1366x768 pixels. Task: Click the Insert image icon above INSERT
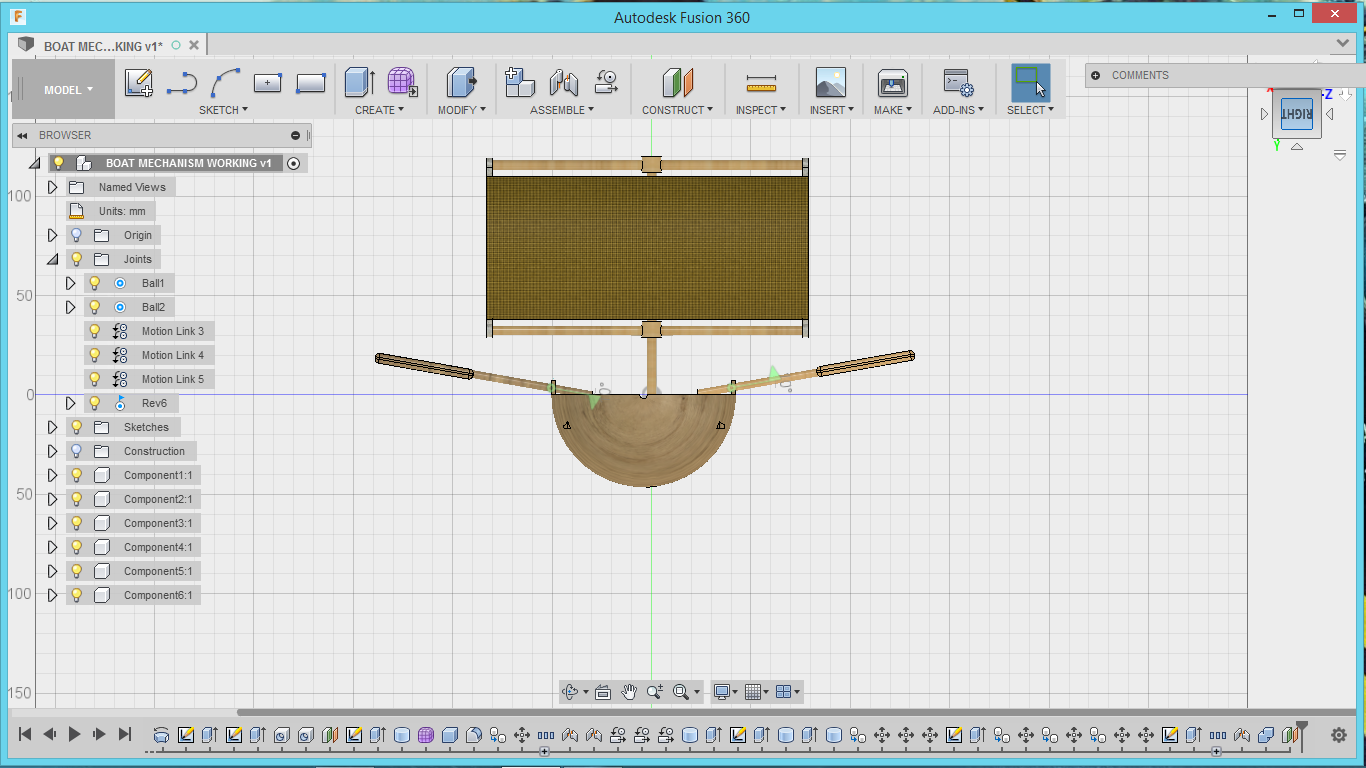click(830, 83)
